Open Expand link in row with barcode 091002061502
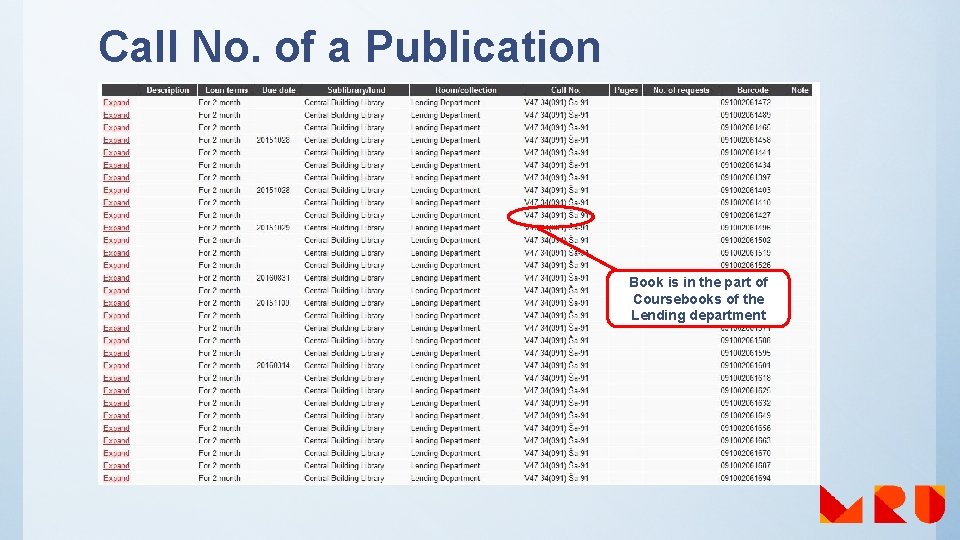Viewport: 960px width, 540px height. [x=116, y=241]
